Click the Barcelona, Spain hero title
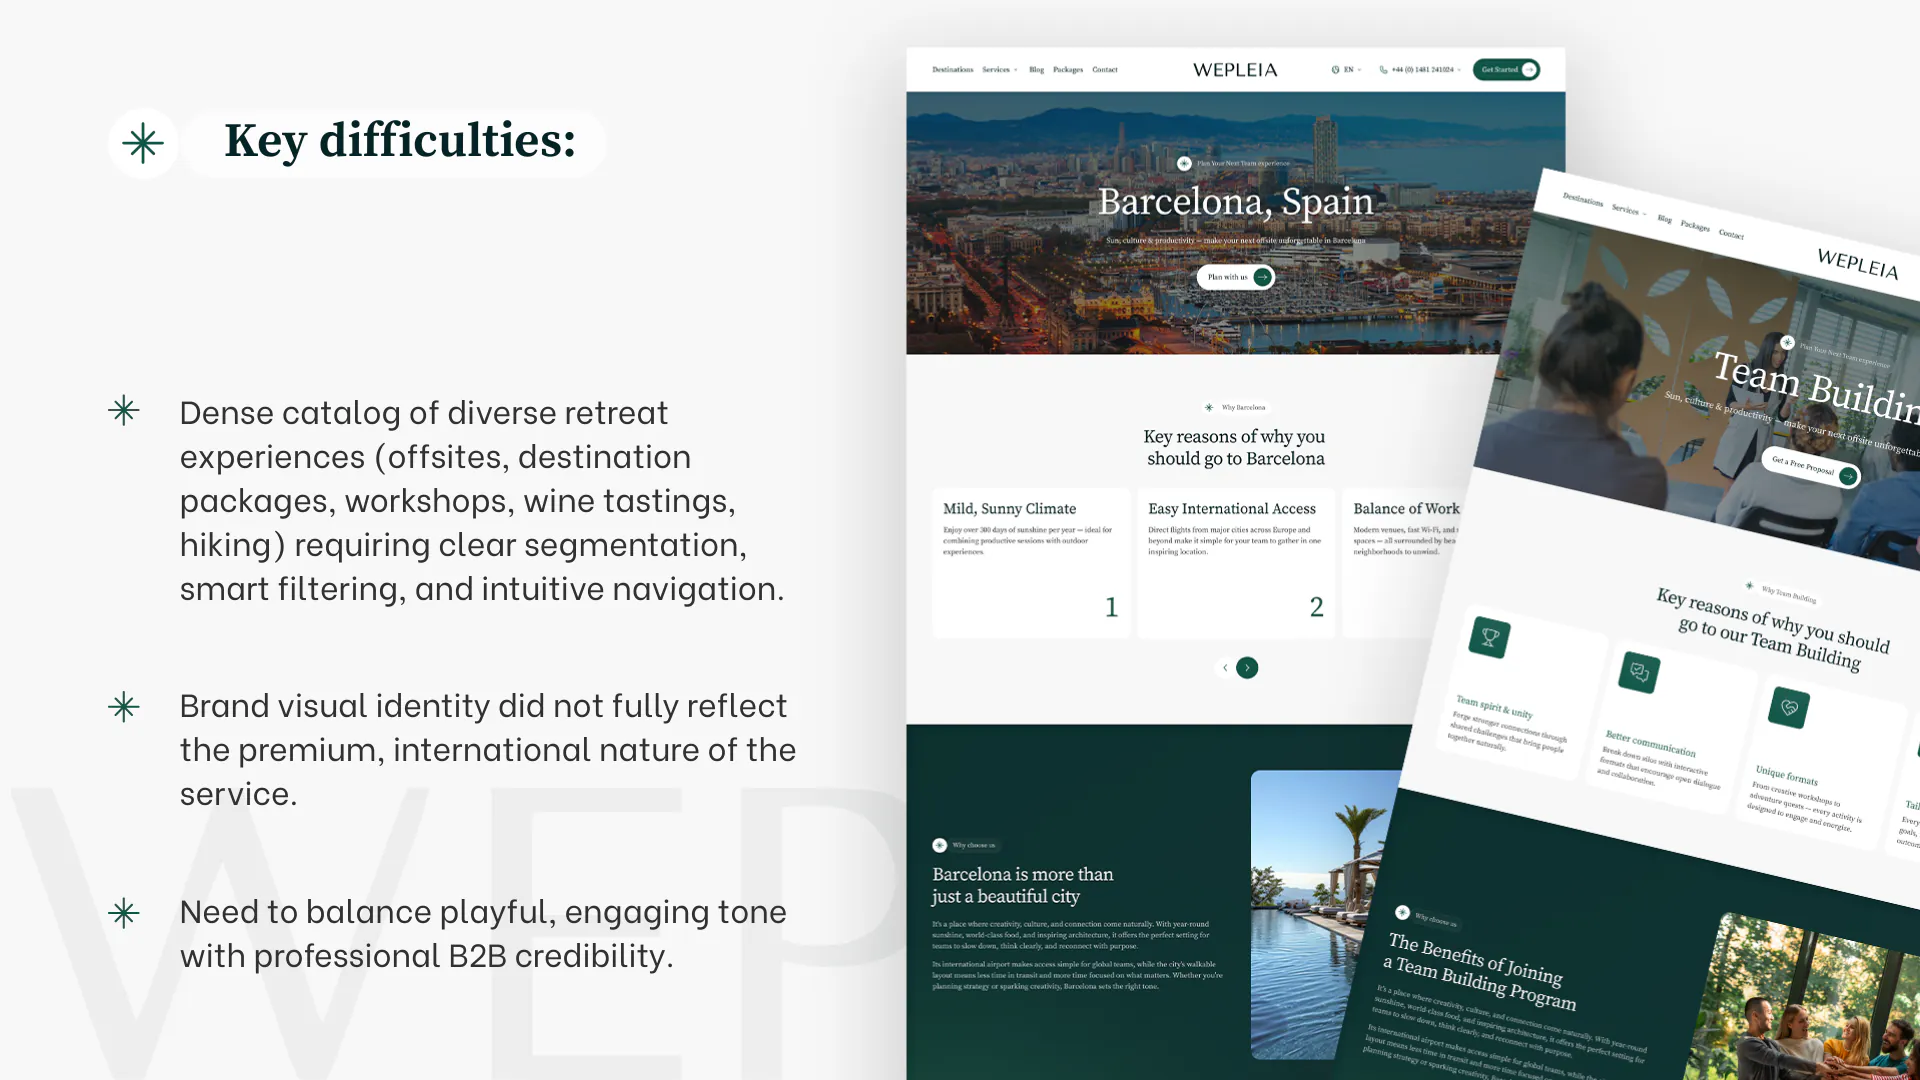1920x1080 pixels. pos(1235,201)
